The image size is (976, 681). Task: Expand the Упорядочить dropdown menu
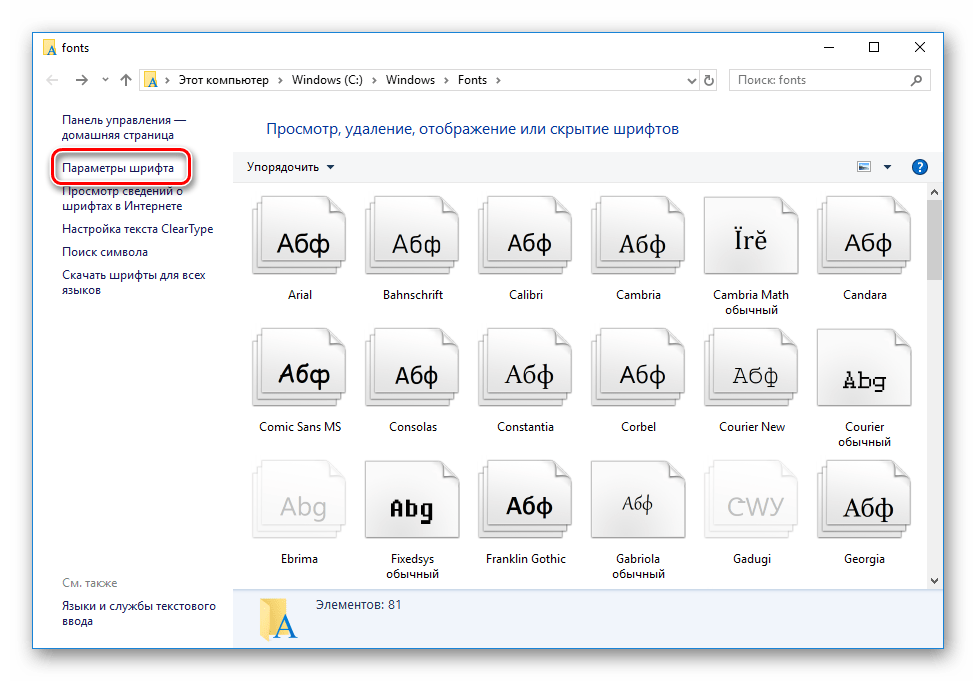291,167
